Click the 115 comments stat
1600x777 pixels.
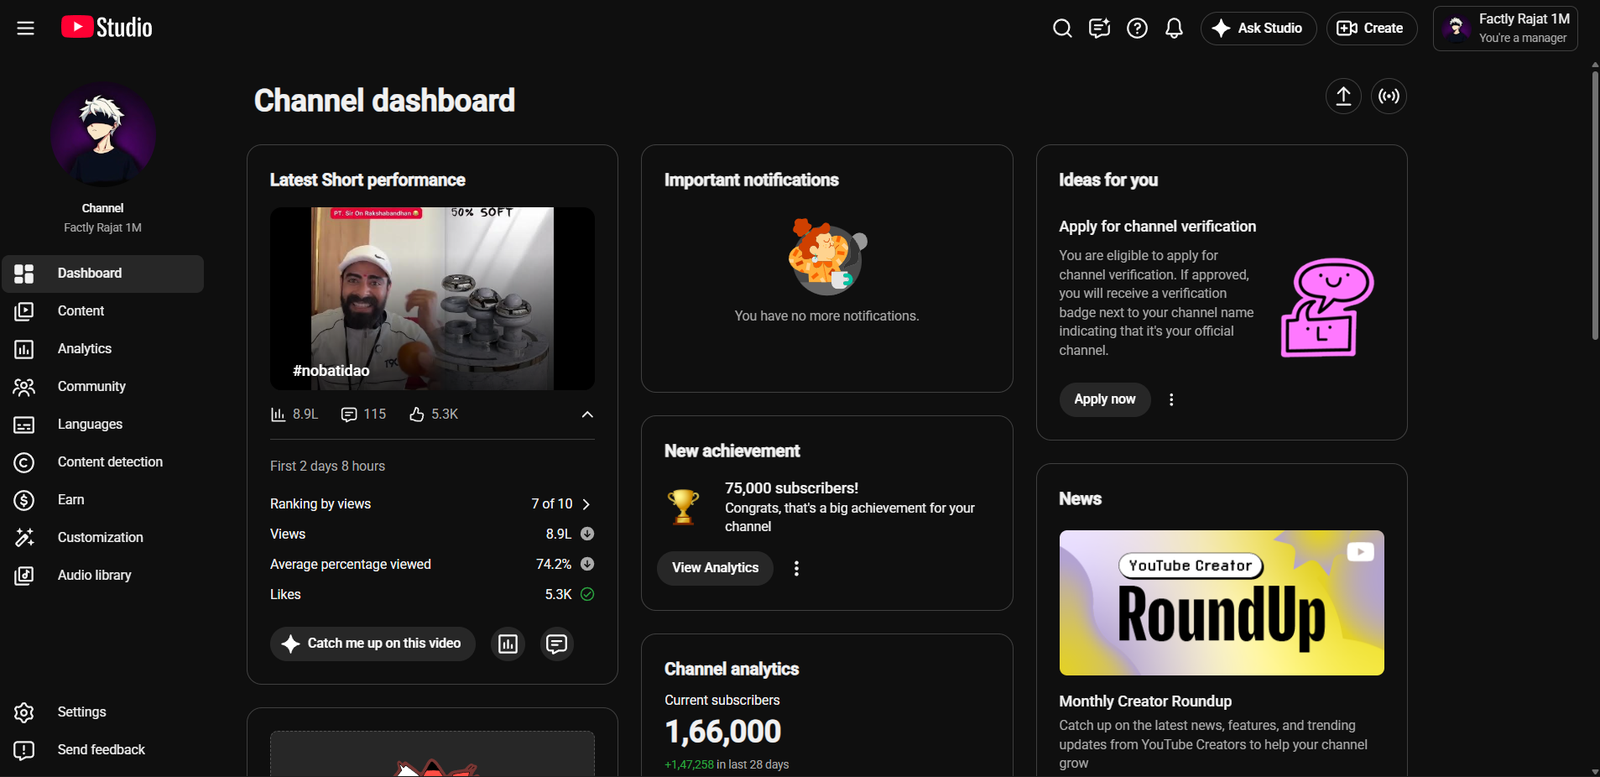coord(363,414)
